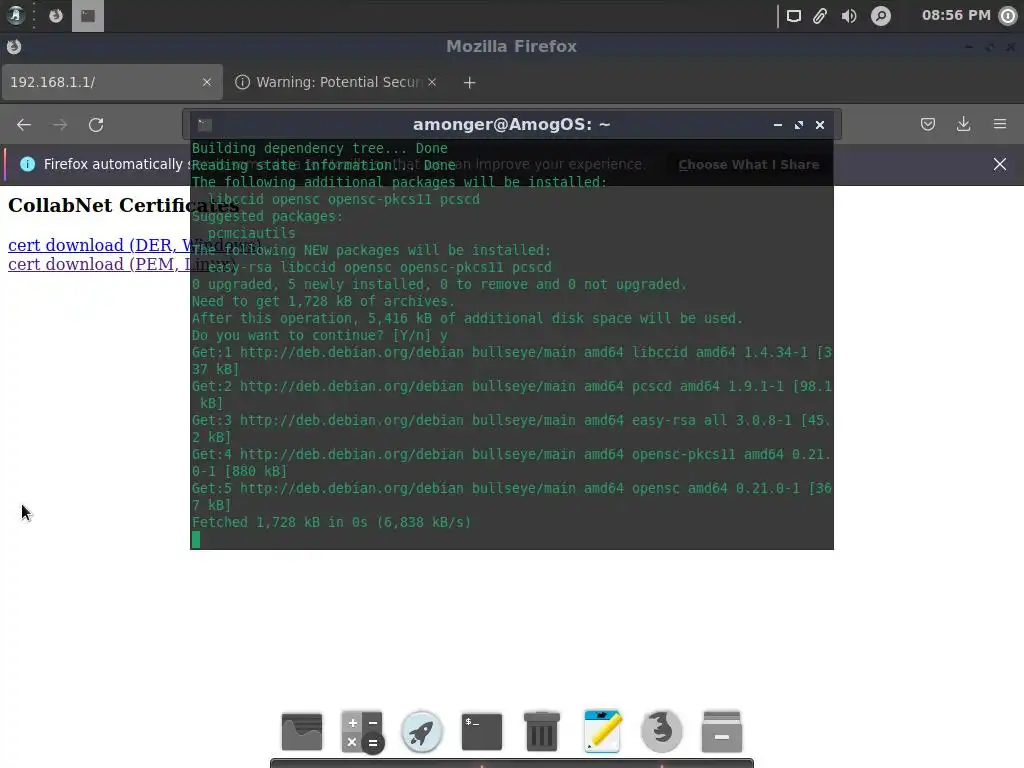The height and width of the screenshot is (768, 1024).
Task: Open the file manager from the dock
Action: tap(302, 731)
